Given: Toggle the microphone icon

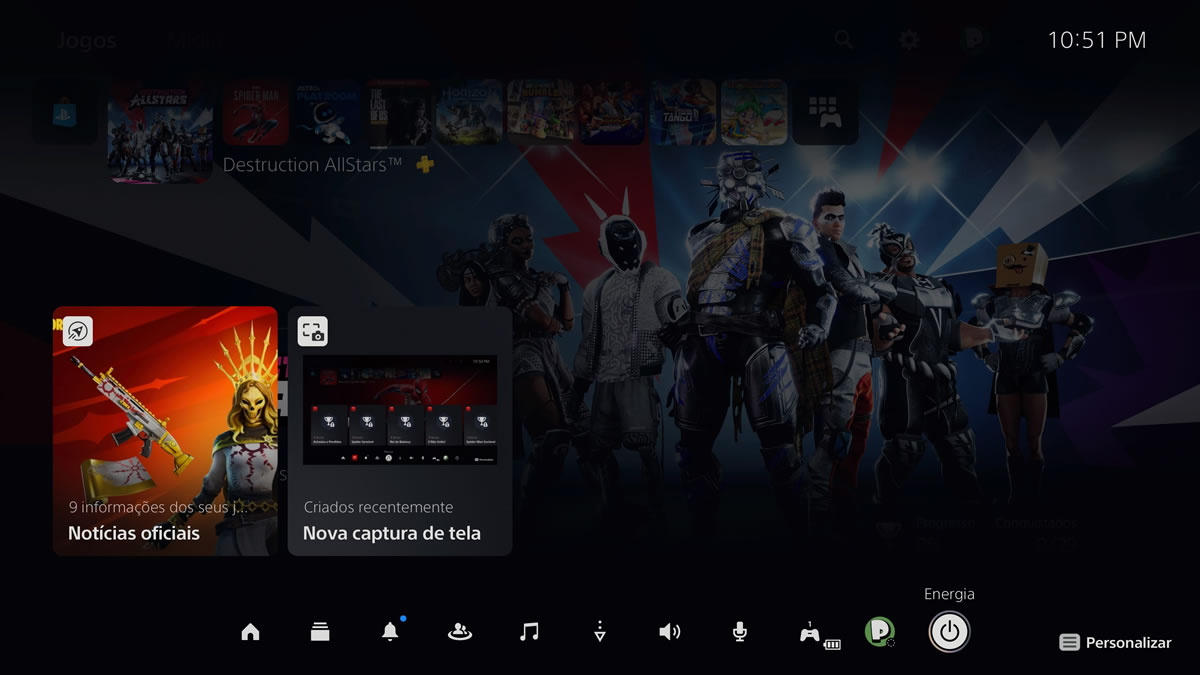Looking at the screenshot, I should click(x=740, y=632).
